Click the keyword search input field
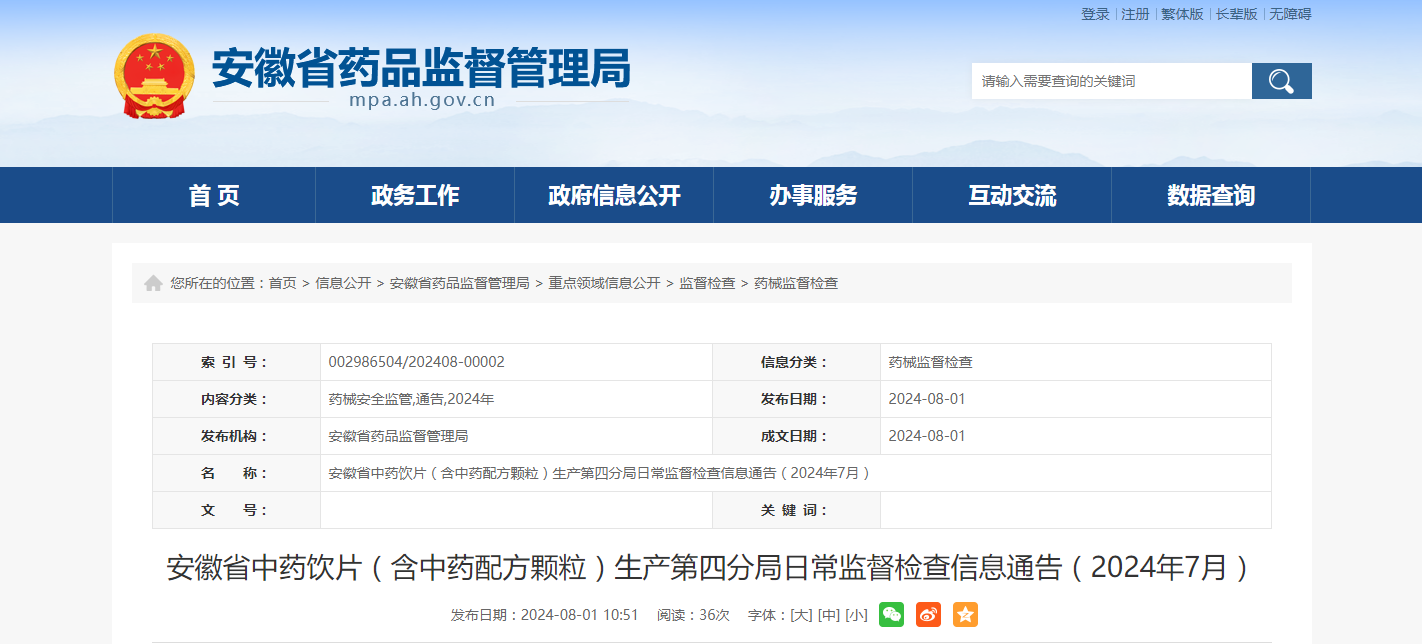This screenshot has height=644, width=1422. [1111, 81]
